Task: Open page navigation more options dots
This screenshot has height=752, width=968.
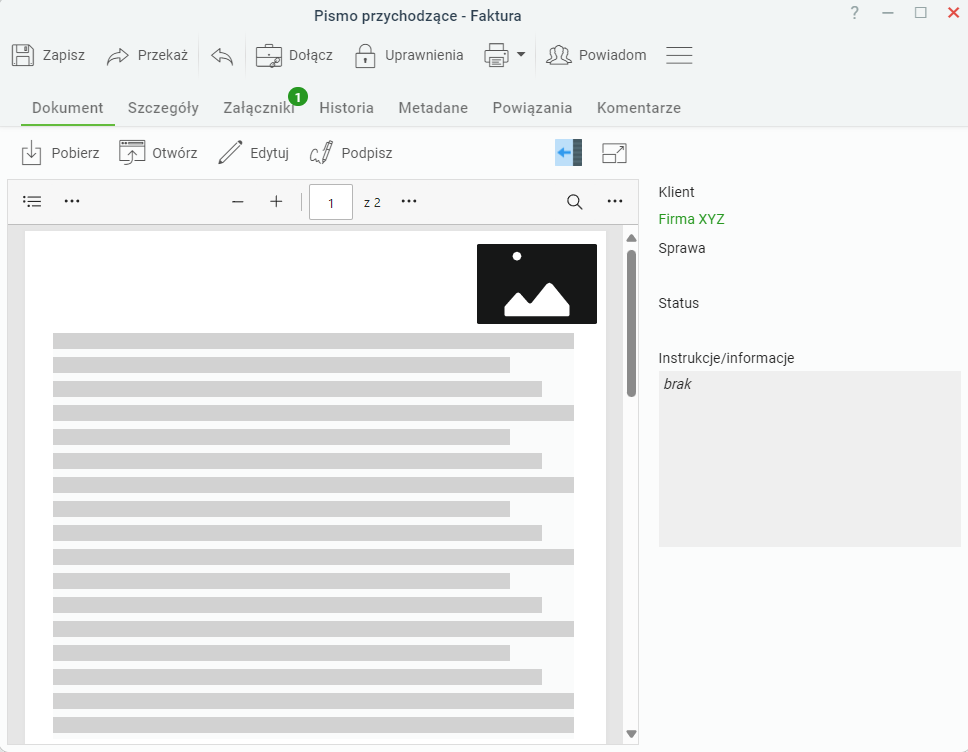Action: (x=409, y=201)
